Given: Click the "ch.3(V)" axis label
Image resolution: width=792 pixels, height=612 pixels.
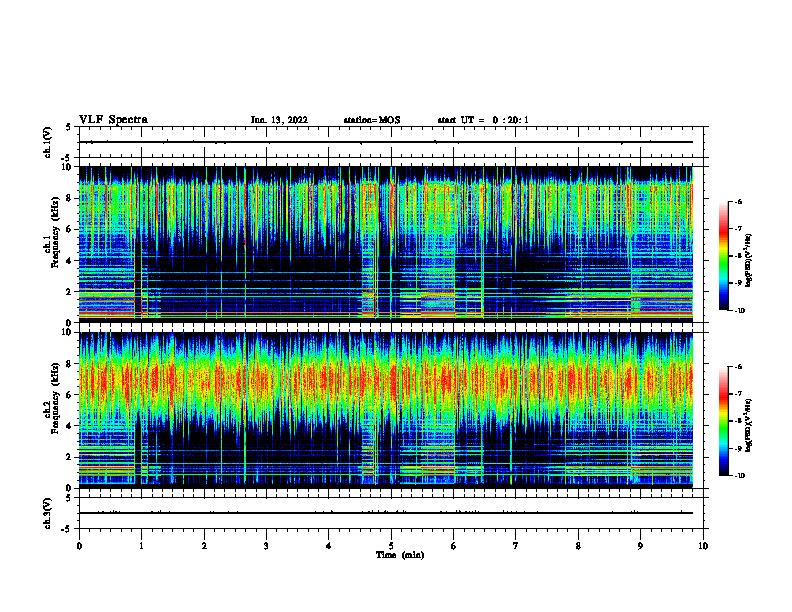Looking at the screenshot, I should 48,513.
